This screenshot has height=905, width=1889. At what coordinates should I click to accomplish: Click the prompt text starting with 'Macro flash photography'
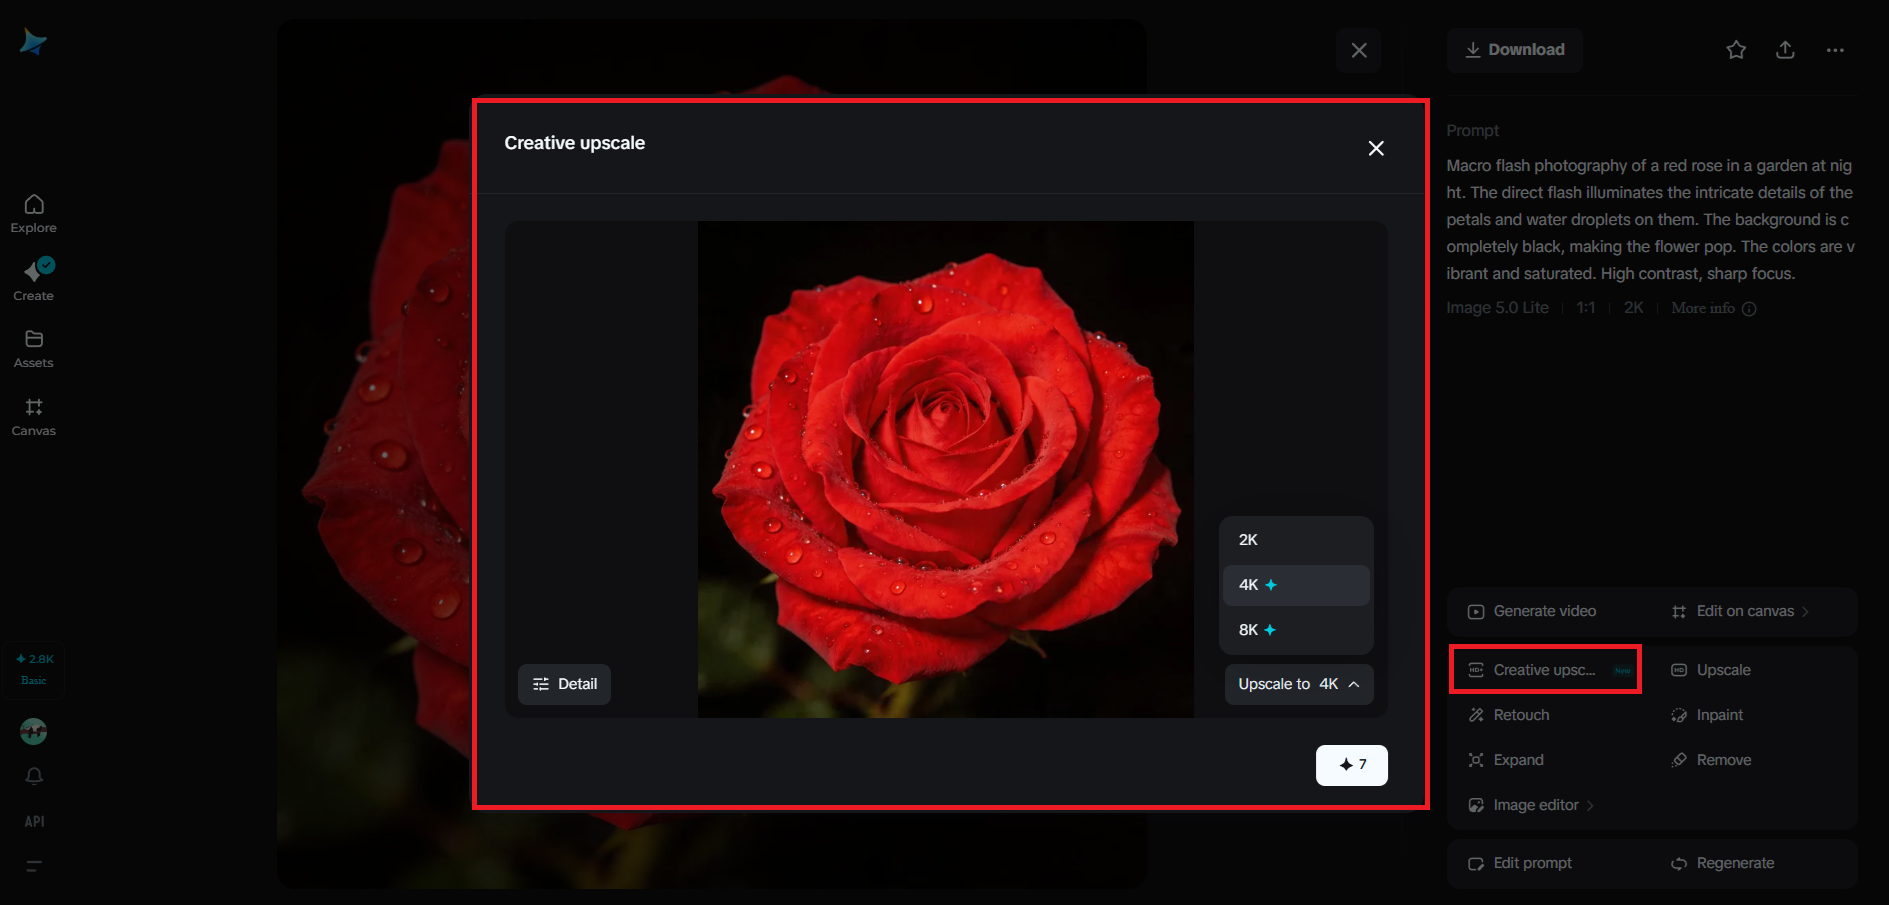(1651, 219)
